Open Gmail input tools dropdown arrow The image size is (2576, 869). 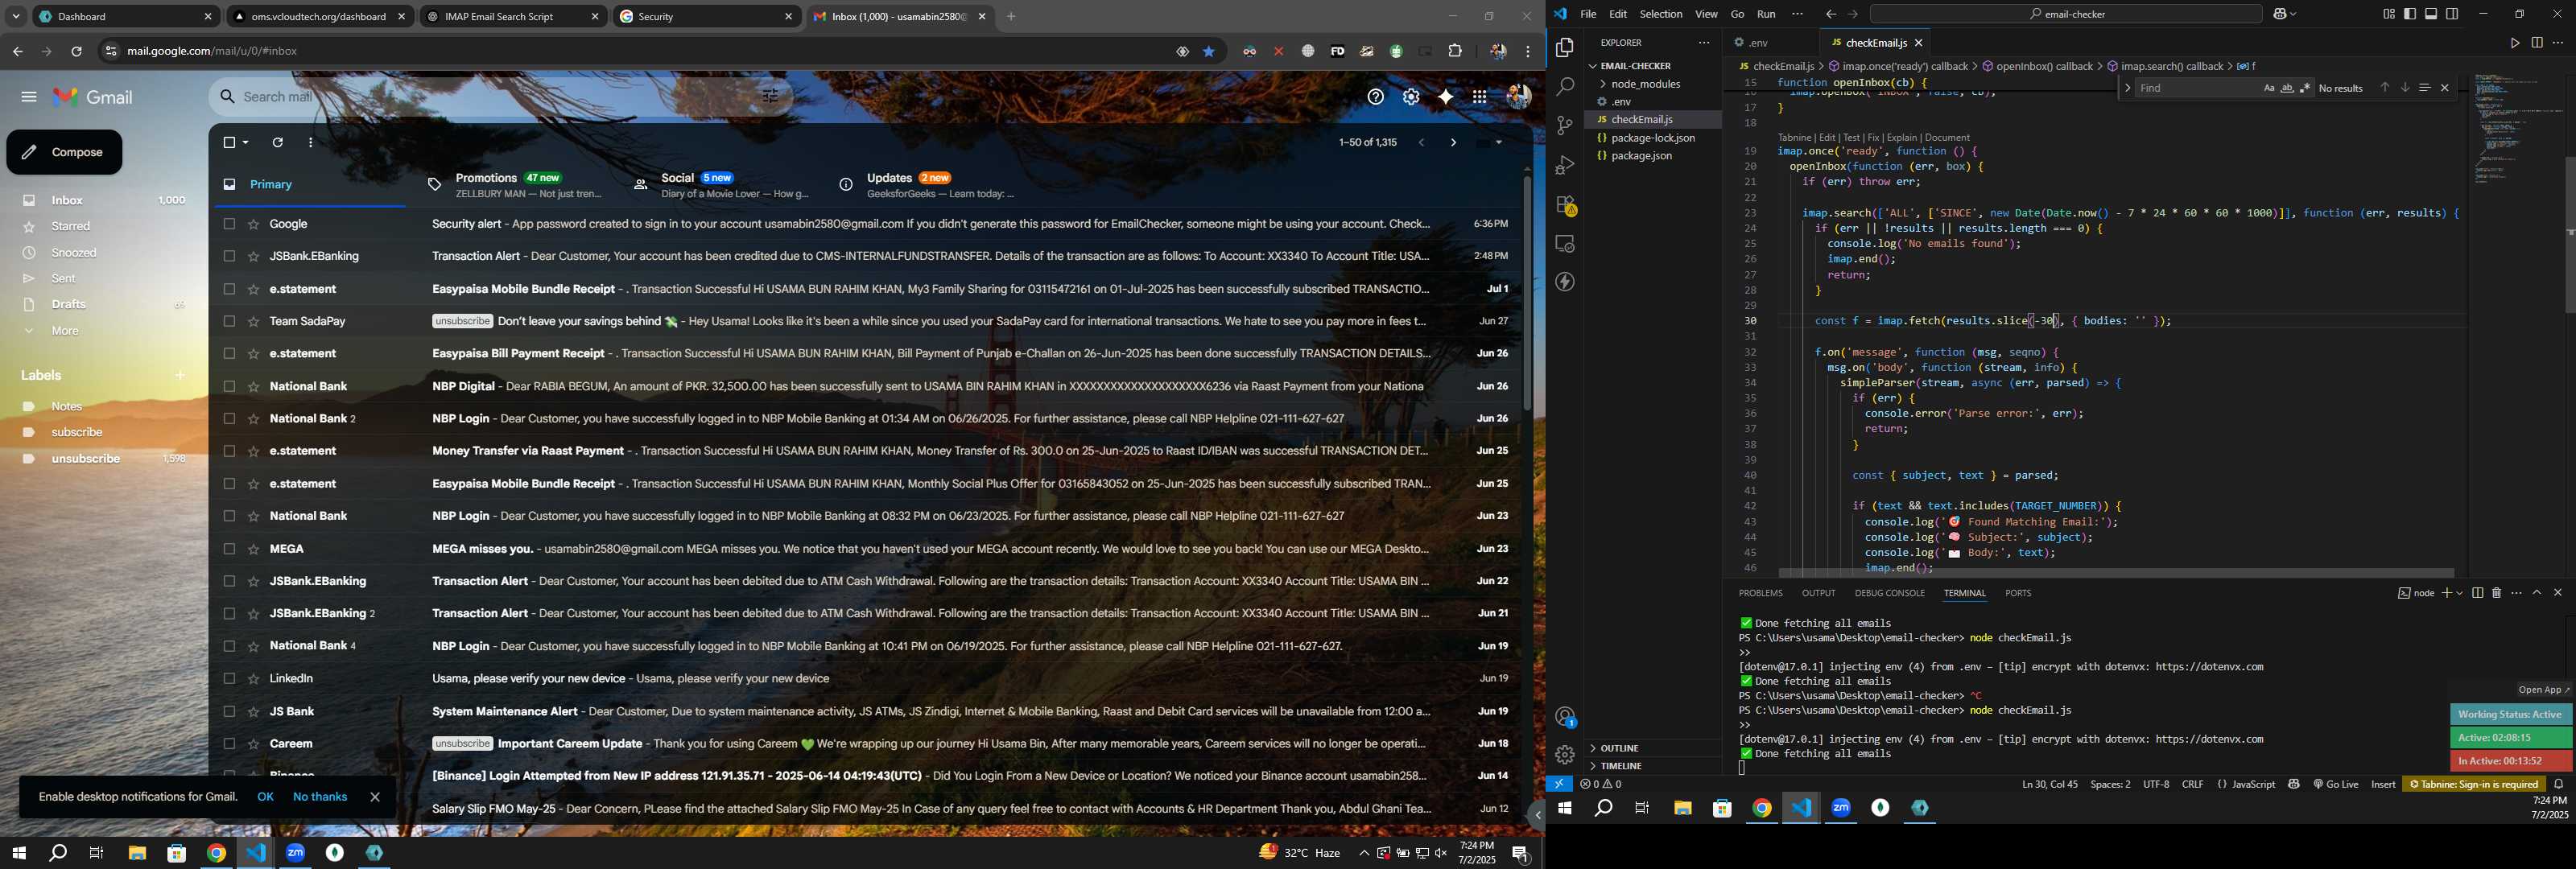tap(1498, 143)
